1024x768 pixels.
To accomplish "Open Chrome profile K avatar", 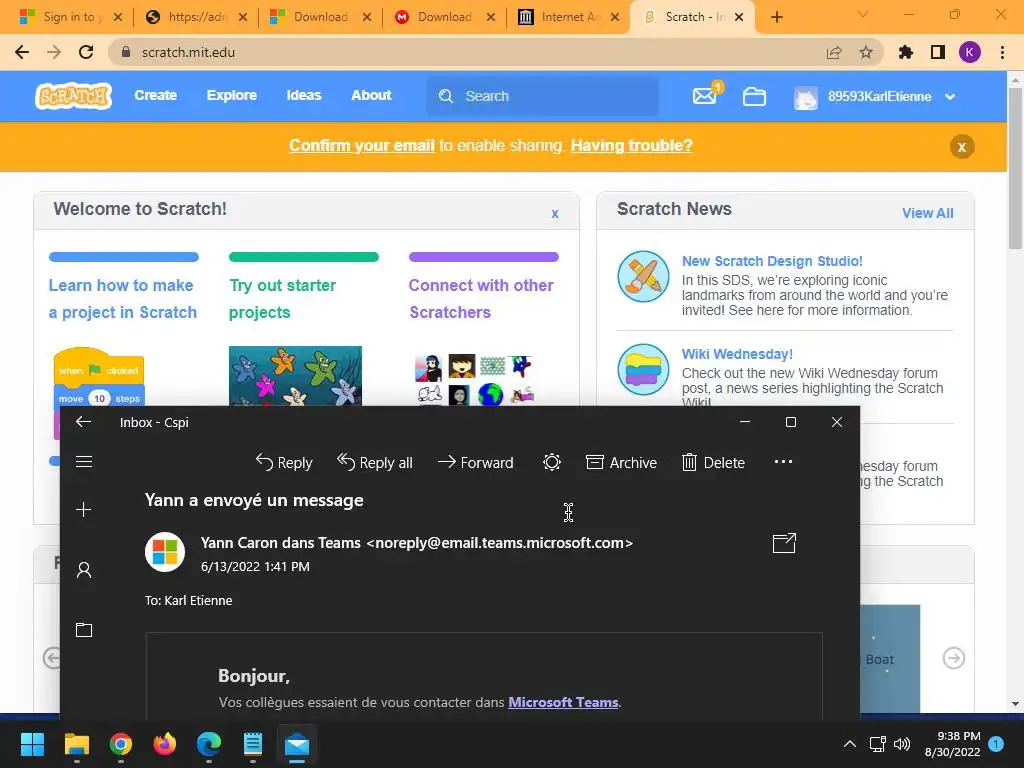I will click(x=970, y=52).
